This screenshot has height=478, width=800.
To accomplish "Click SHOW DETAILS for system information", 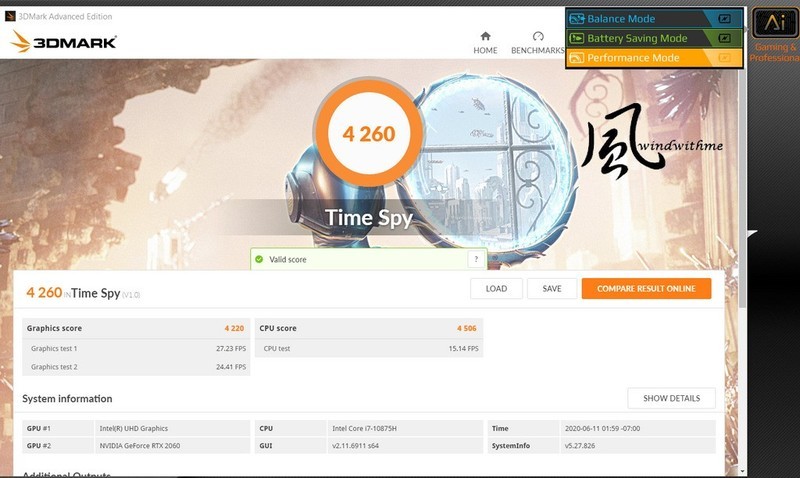I will pyautogui.click(x=671, y=398).
